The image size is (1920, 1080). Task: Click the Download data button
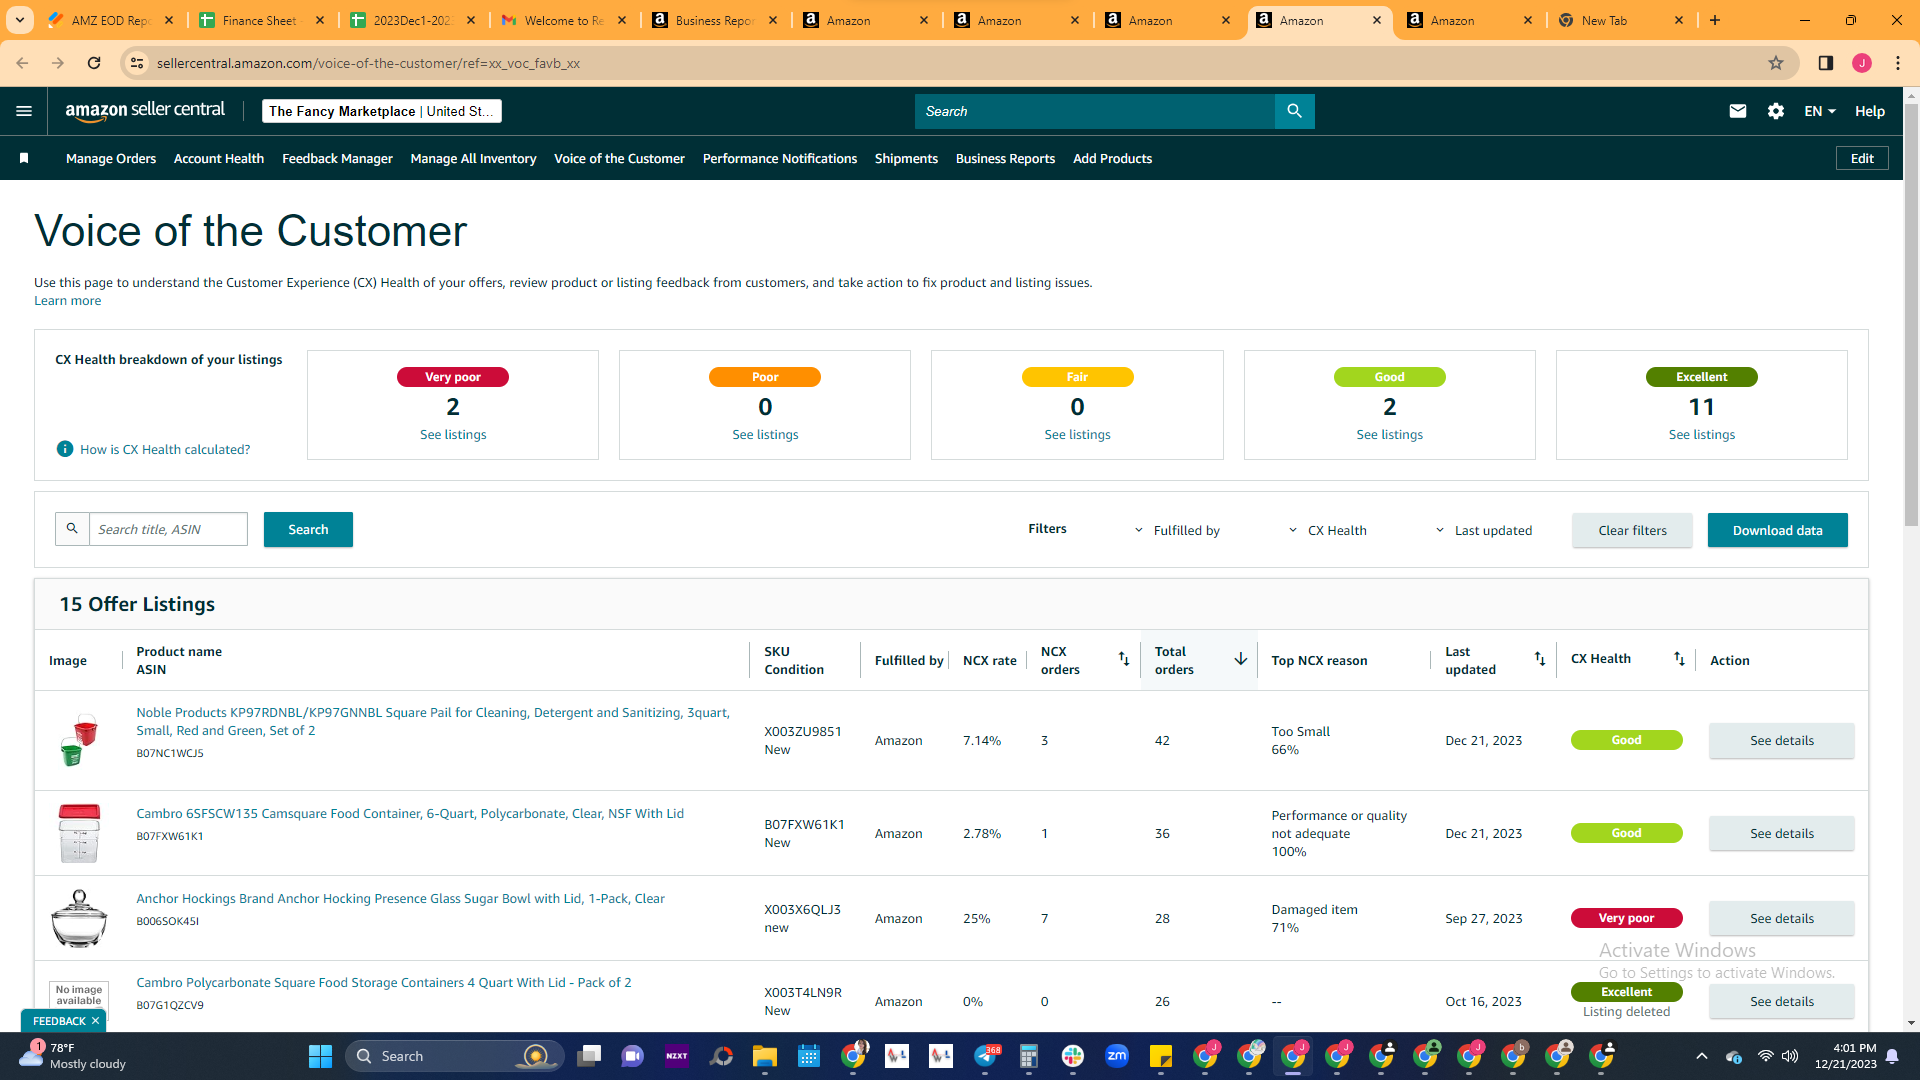(x=1777, y=530)
